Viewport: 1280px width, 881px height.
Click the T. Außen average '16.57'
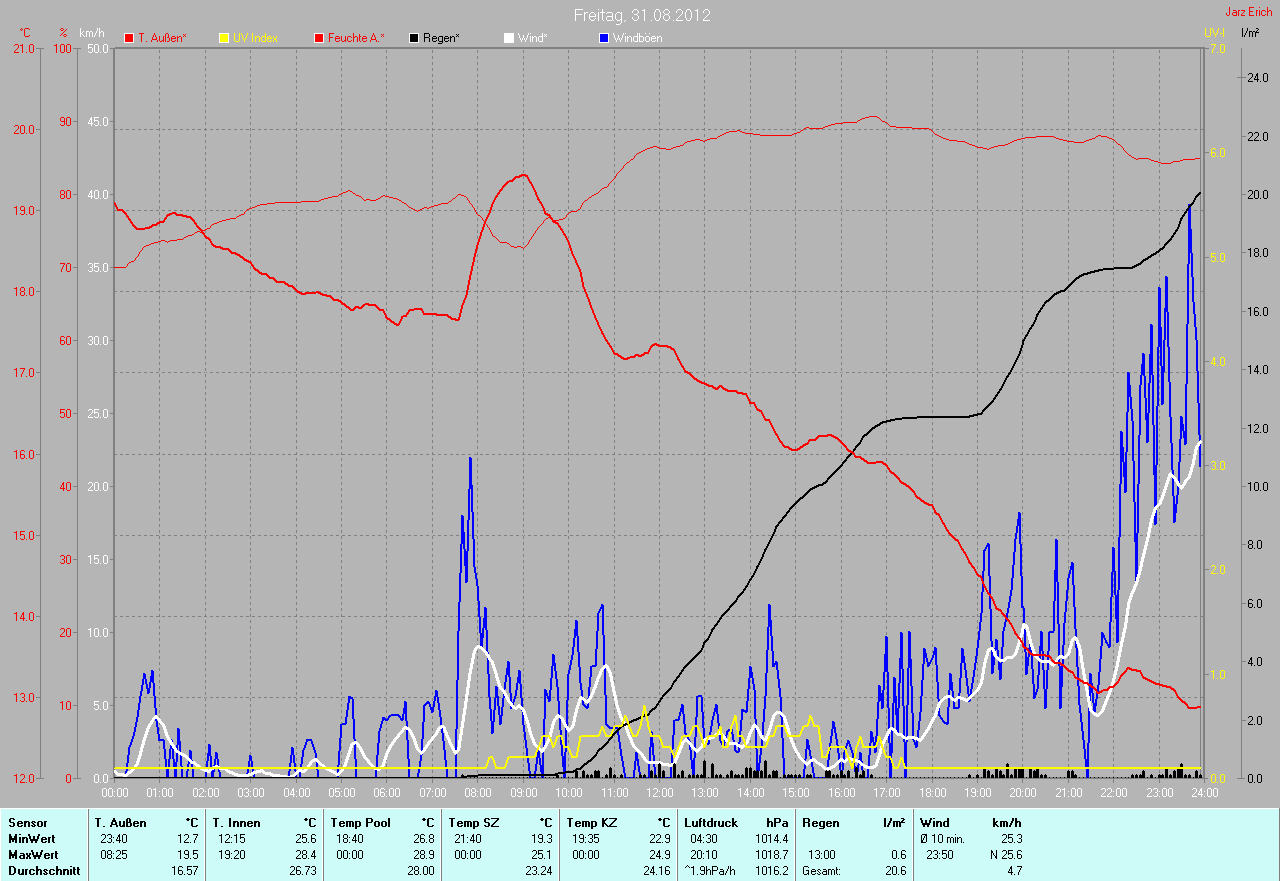pos(185,871)
